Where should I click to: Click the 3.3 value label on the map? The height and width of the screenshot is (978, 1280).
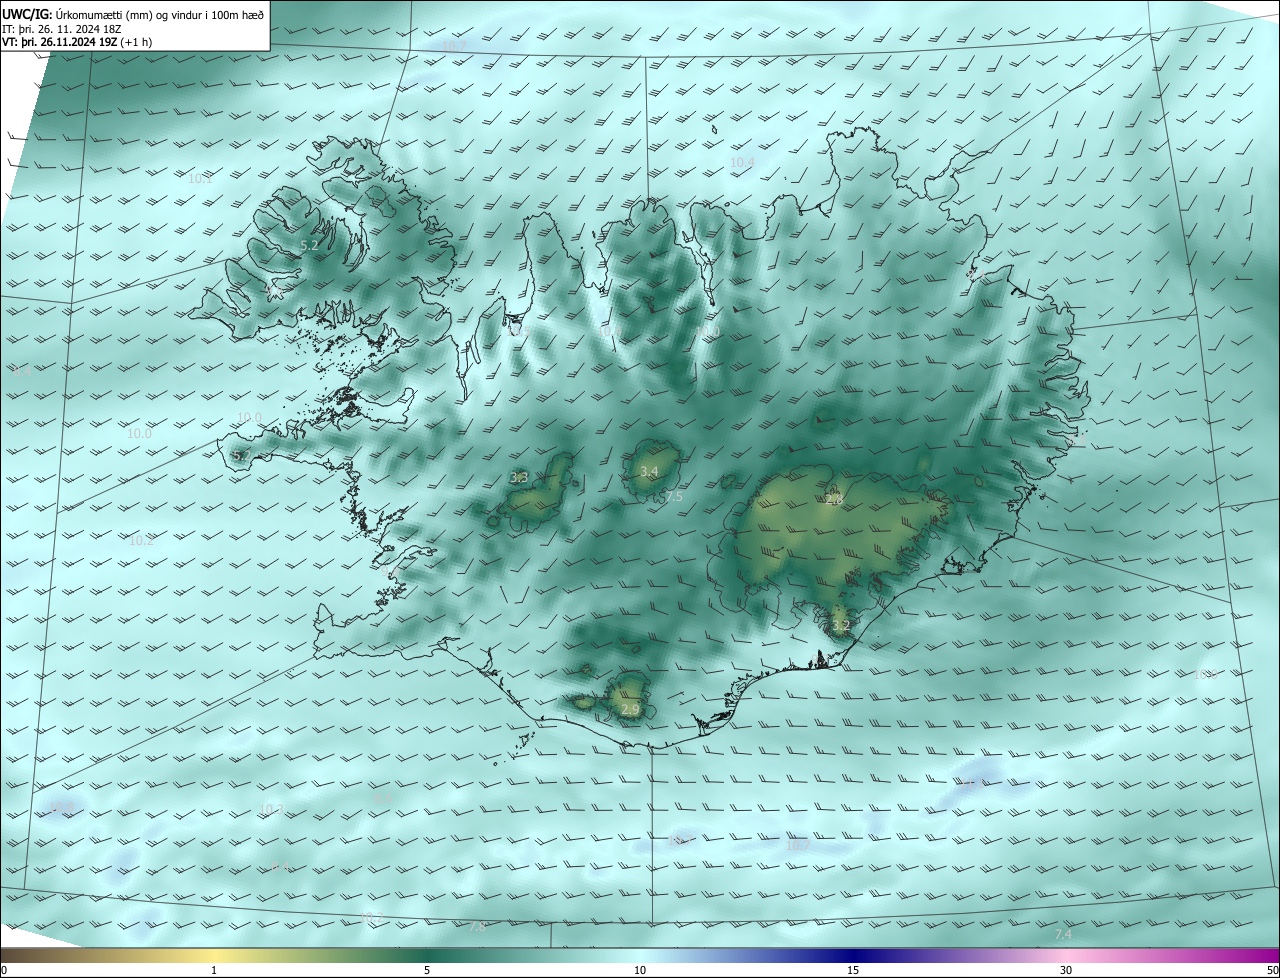pos(519,478)
